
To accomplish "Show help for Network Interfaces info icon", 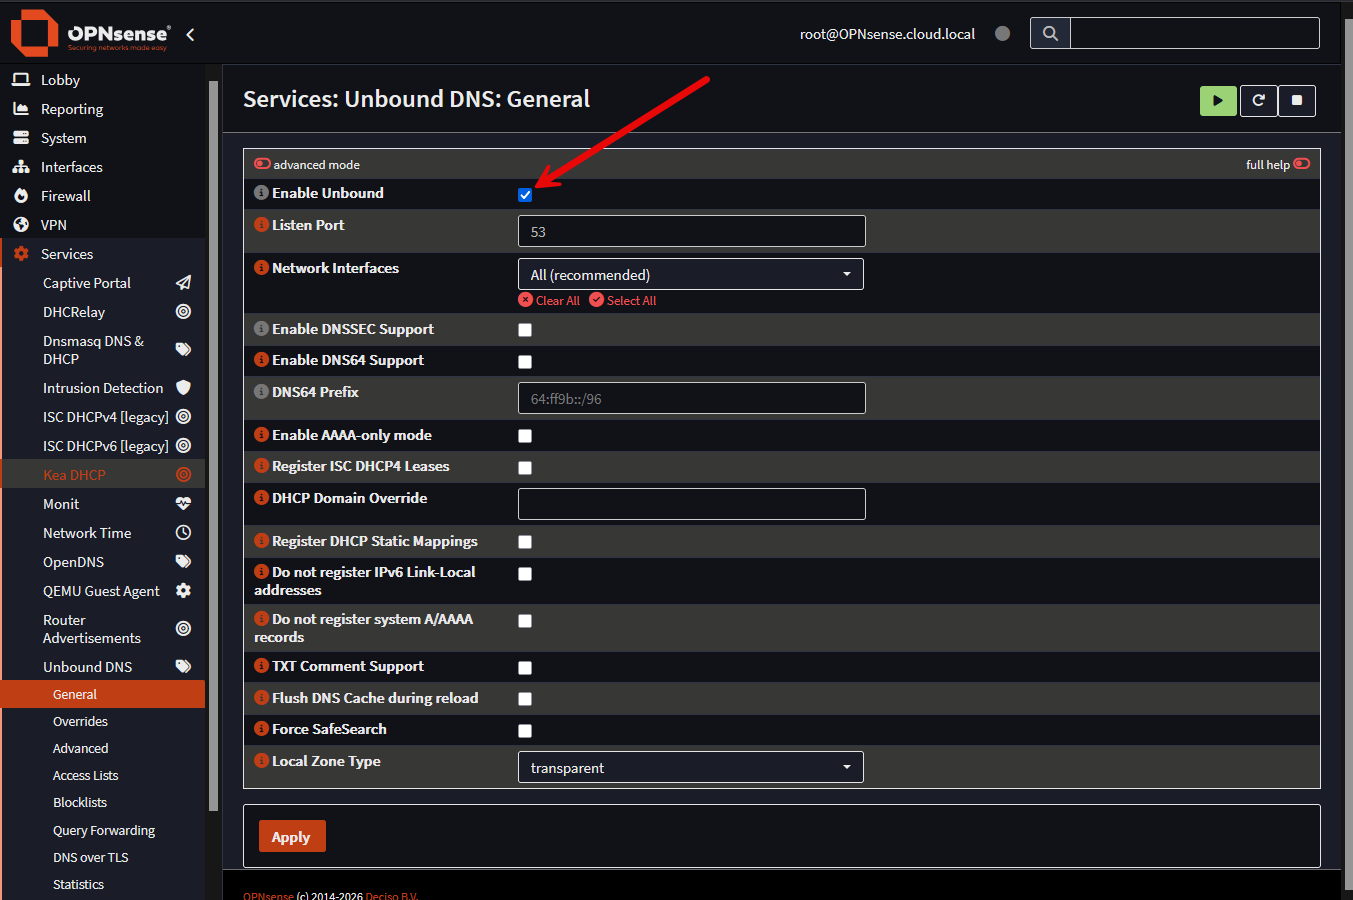I will 261,268.
